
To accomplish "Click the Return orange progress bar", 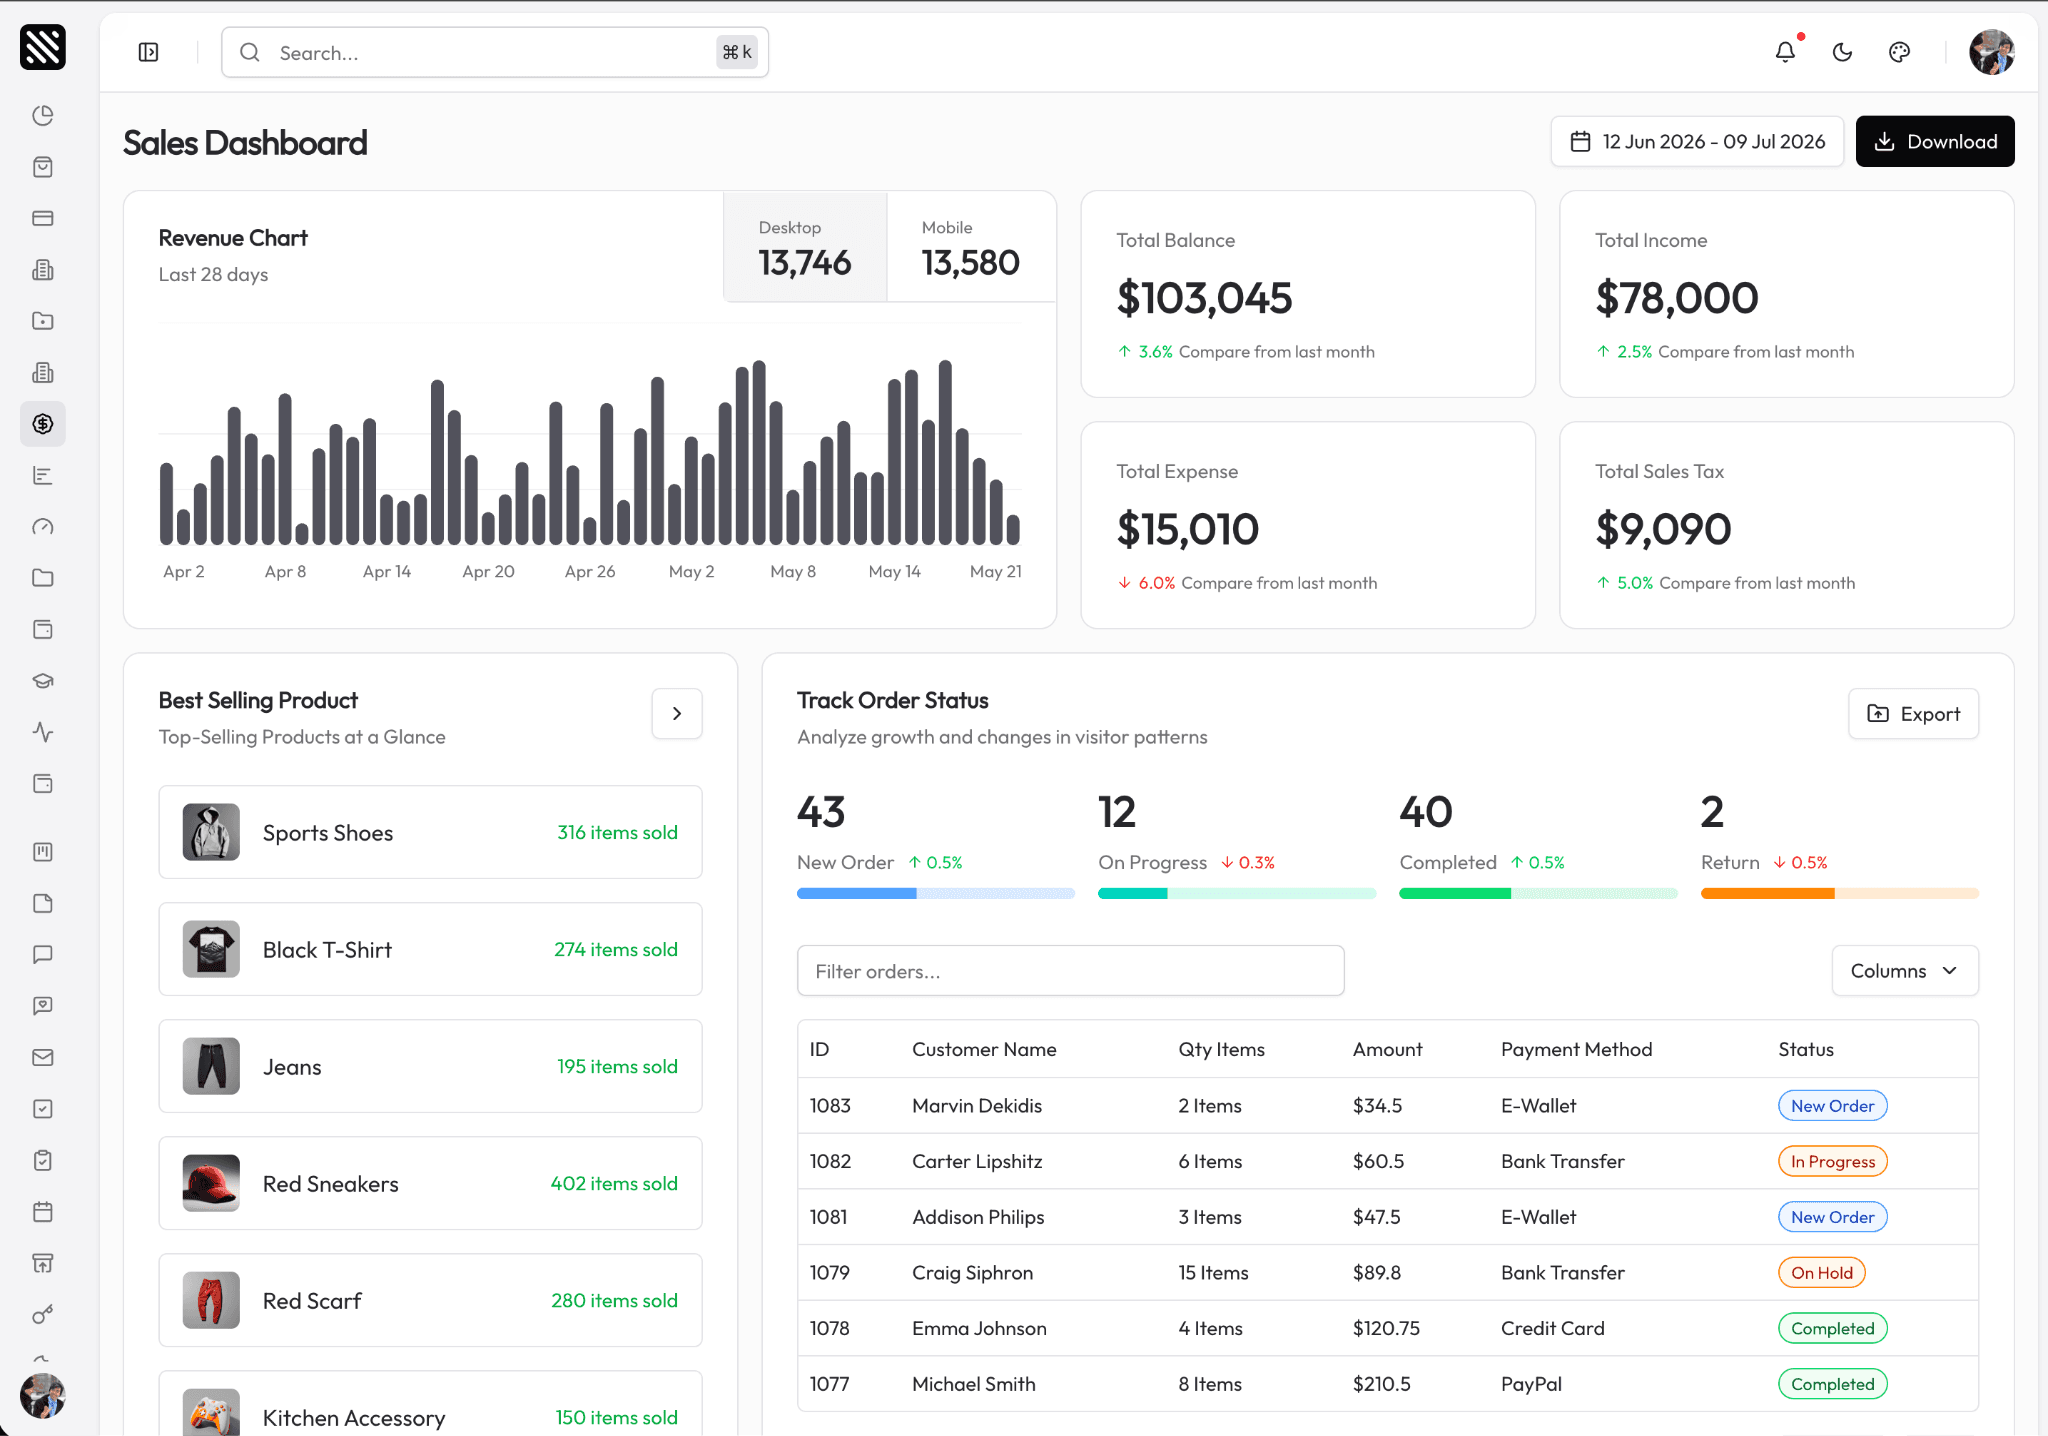I will (x=1839, y=893).
